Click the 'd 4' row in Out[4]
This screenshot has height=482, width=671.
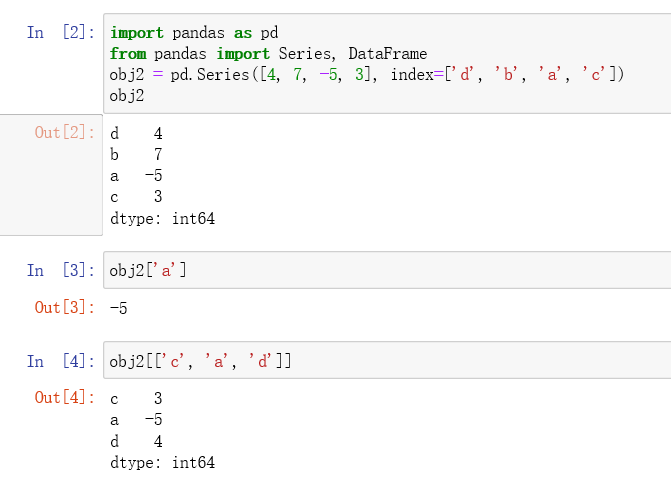[136, 441]
